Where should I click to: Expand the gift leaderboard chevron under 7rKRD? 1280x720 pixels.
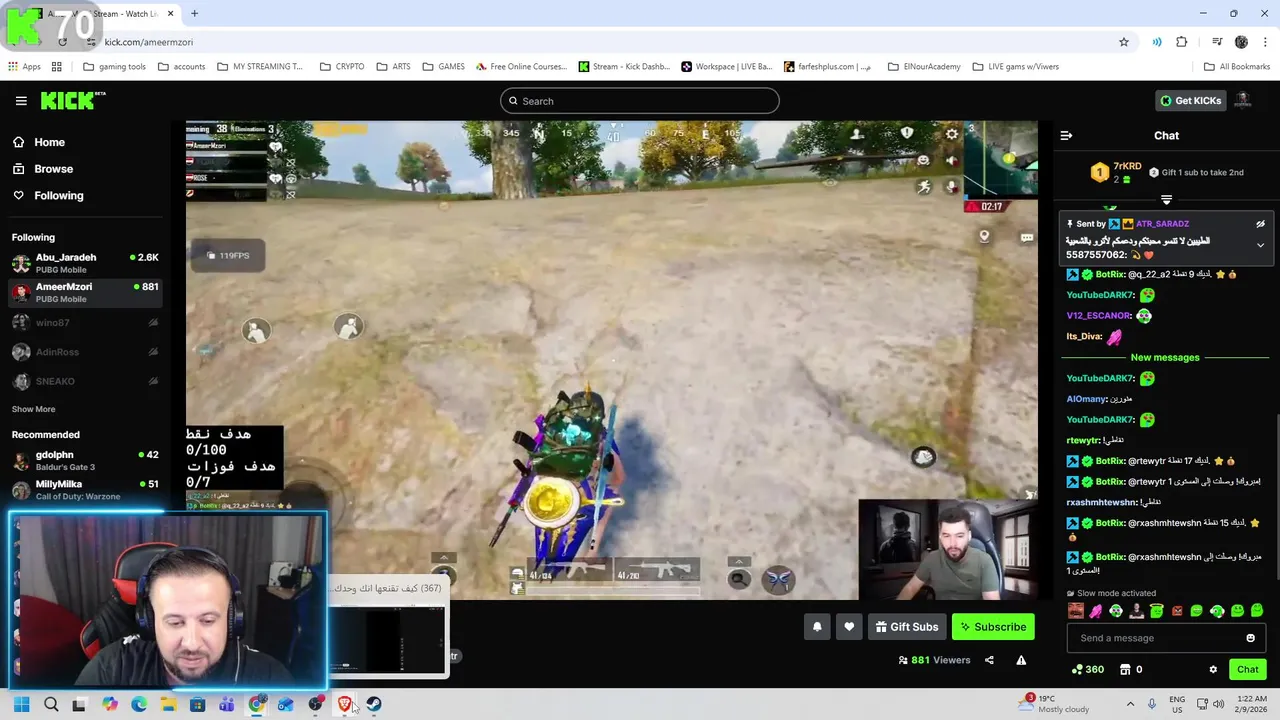click(1166, 200)
